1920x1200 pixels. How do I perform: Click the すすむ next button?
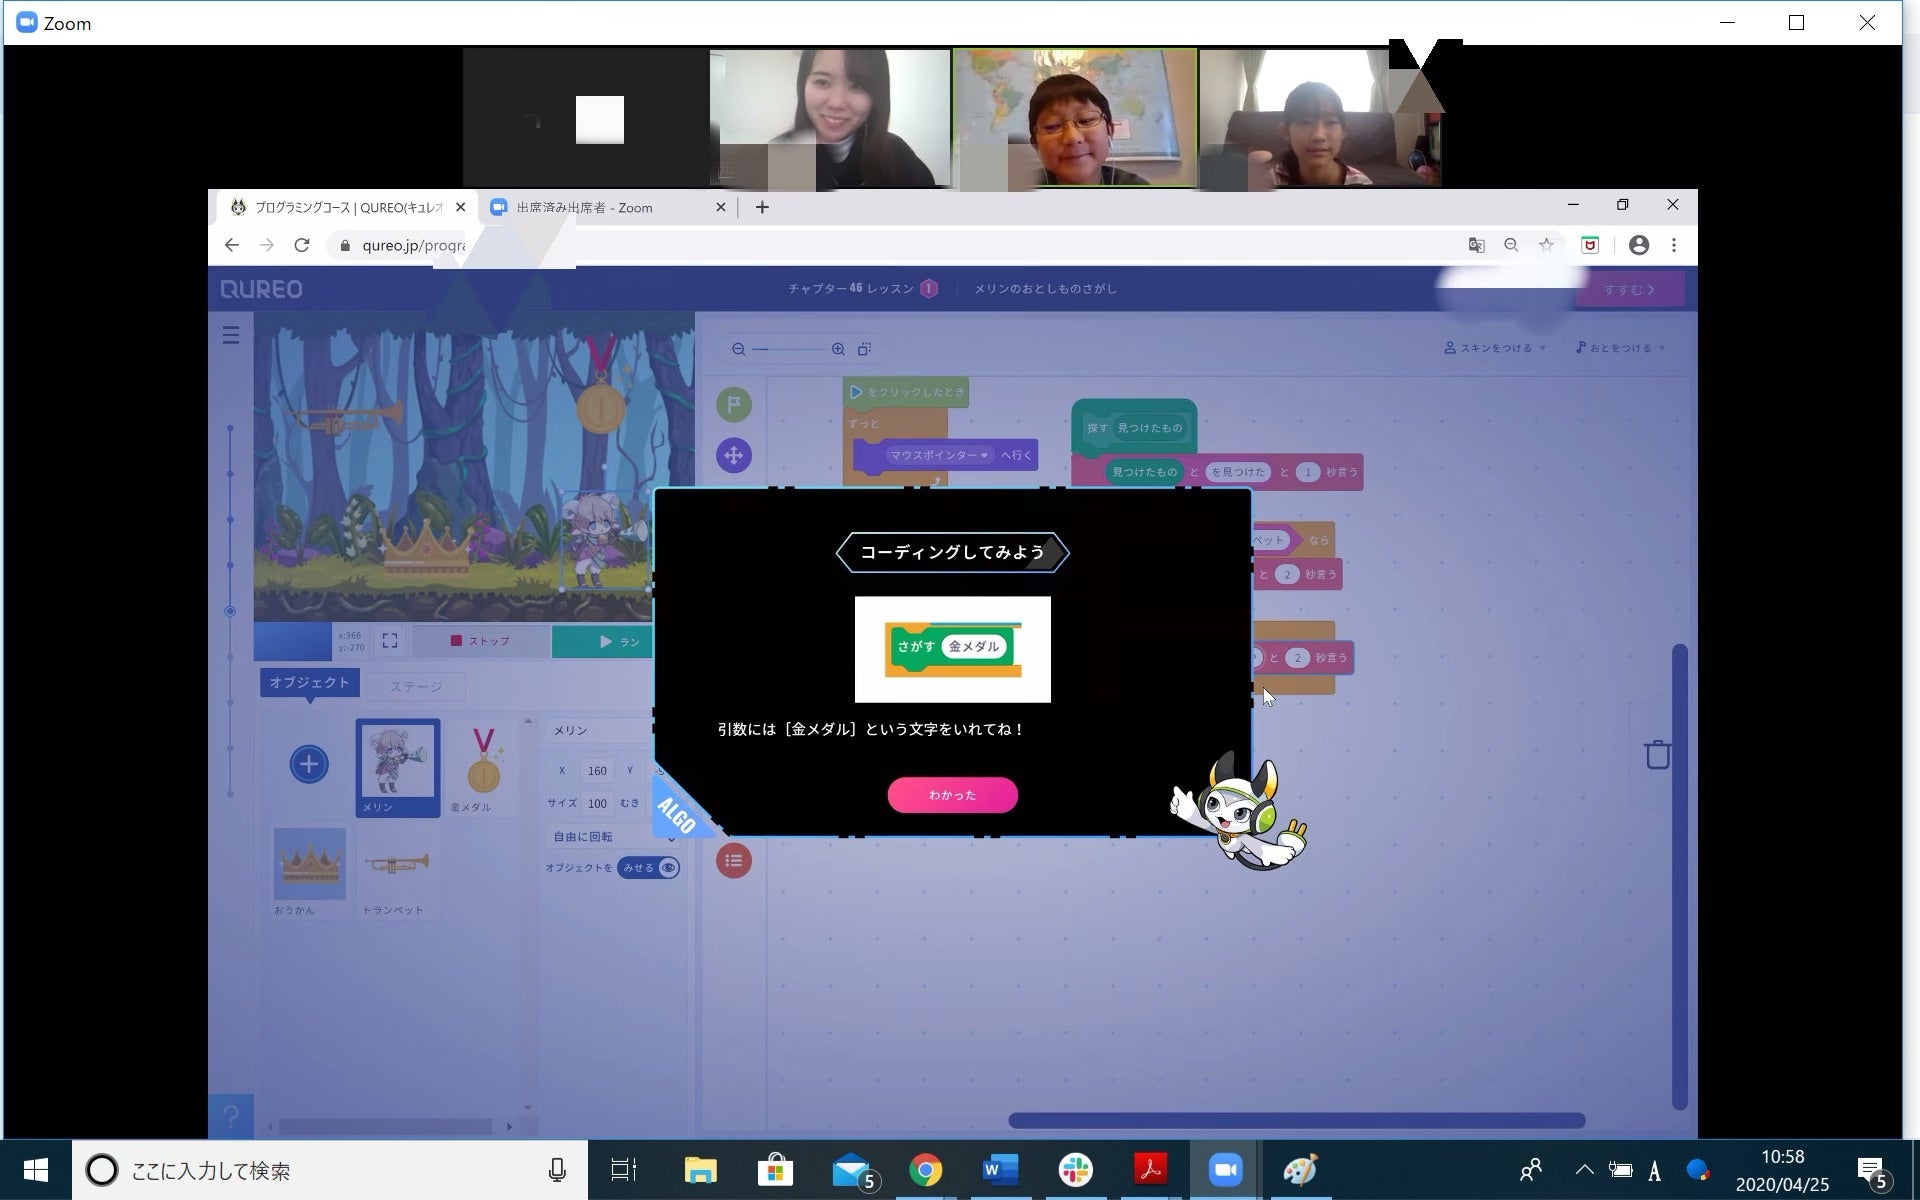click(x=1630, y=289)
